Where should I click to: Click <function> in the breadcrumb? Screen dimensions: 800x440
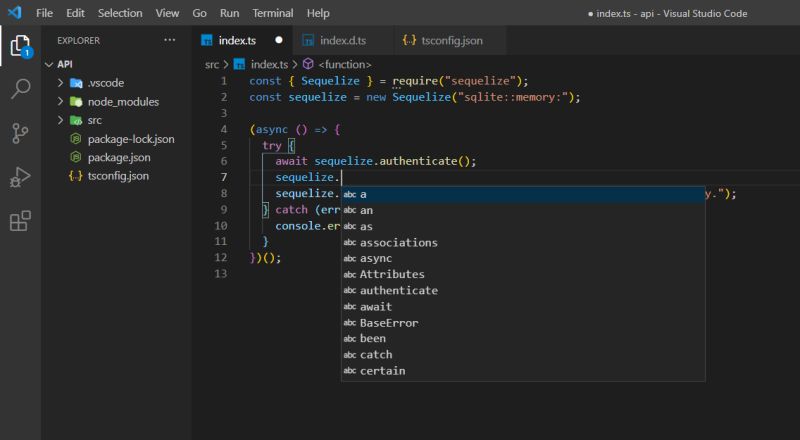[345, 64]
